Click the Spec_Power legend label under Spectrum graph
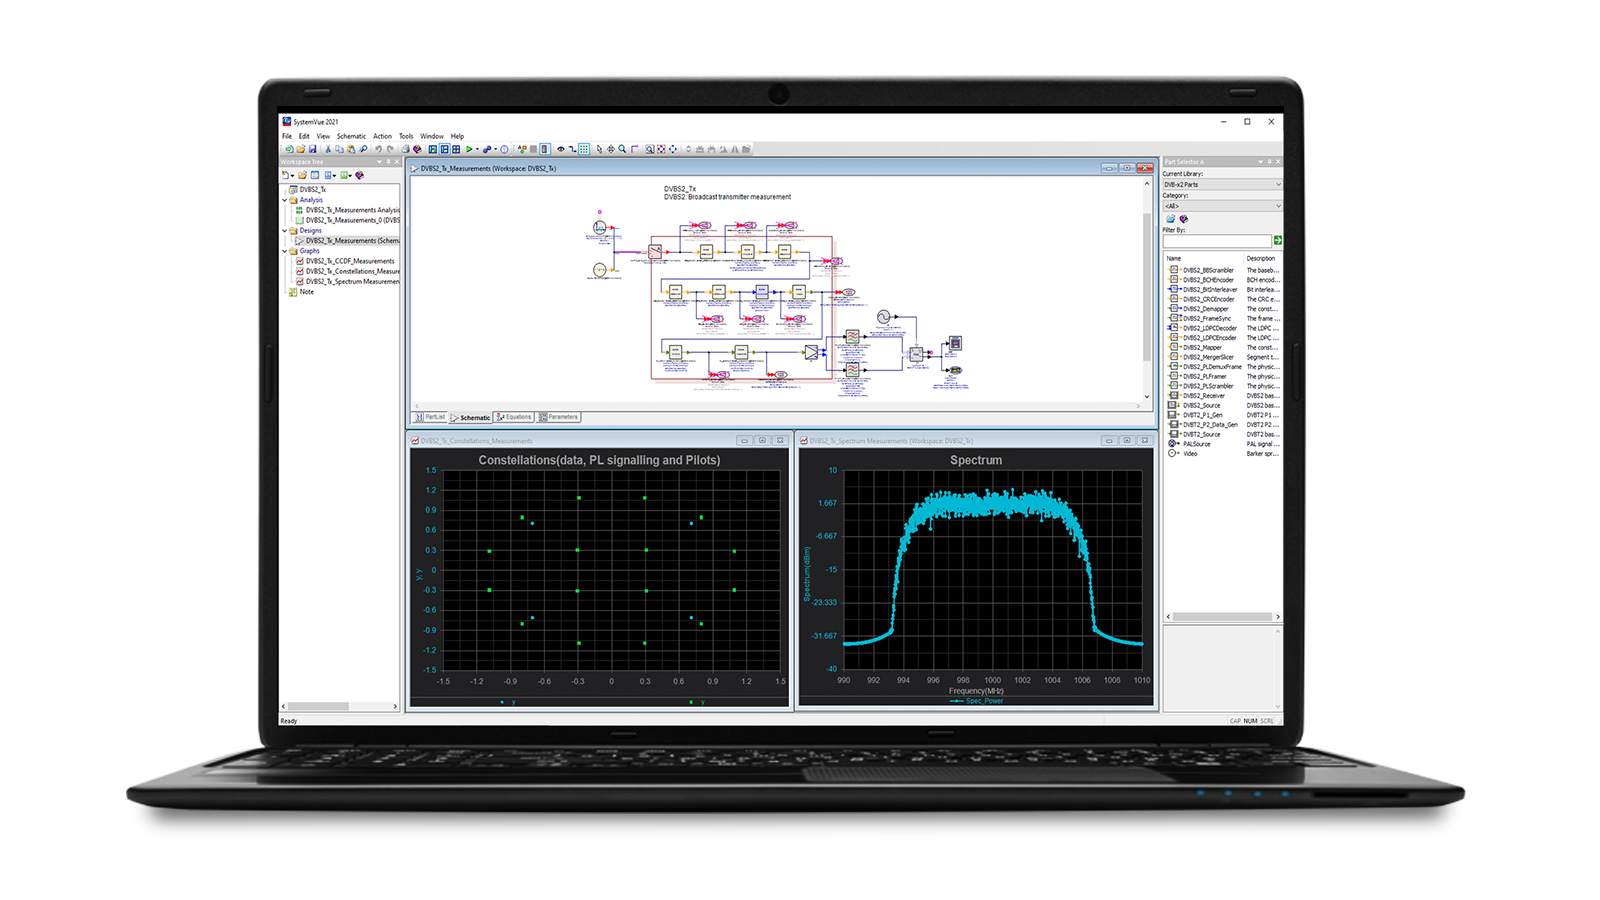This screenshot has height=900, width=1600. pyautogui.click(x=984, y=701)
